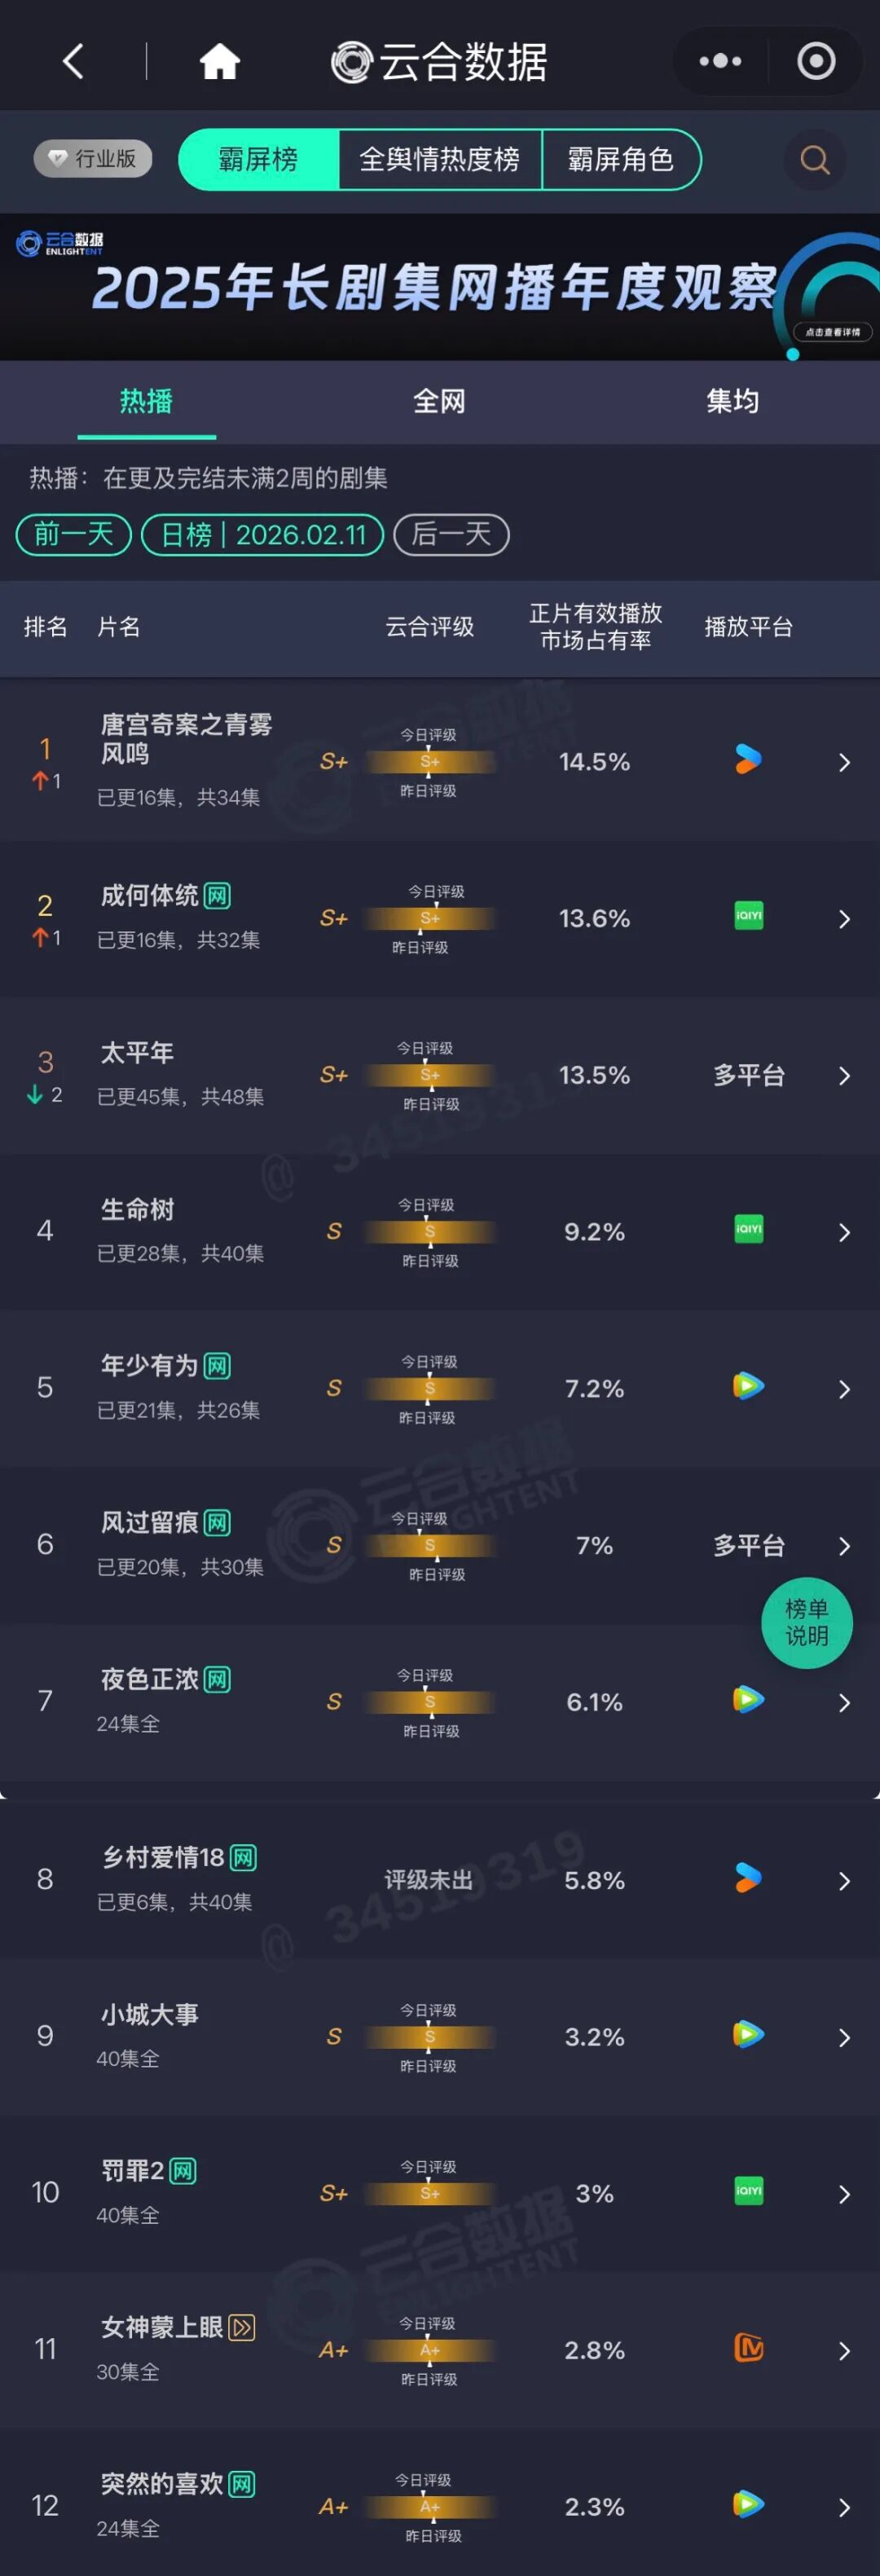Open the 日榜 date picker
The height and width of the screenshot is (2576, 880).
263,535
